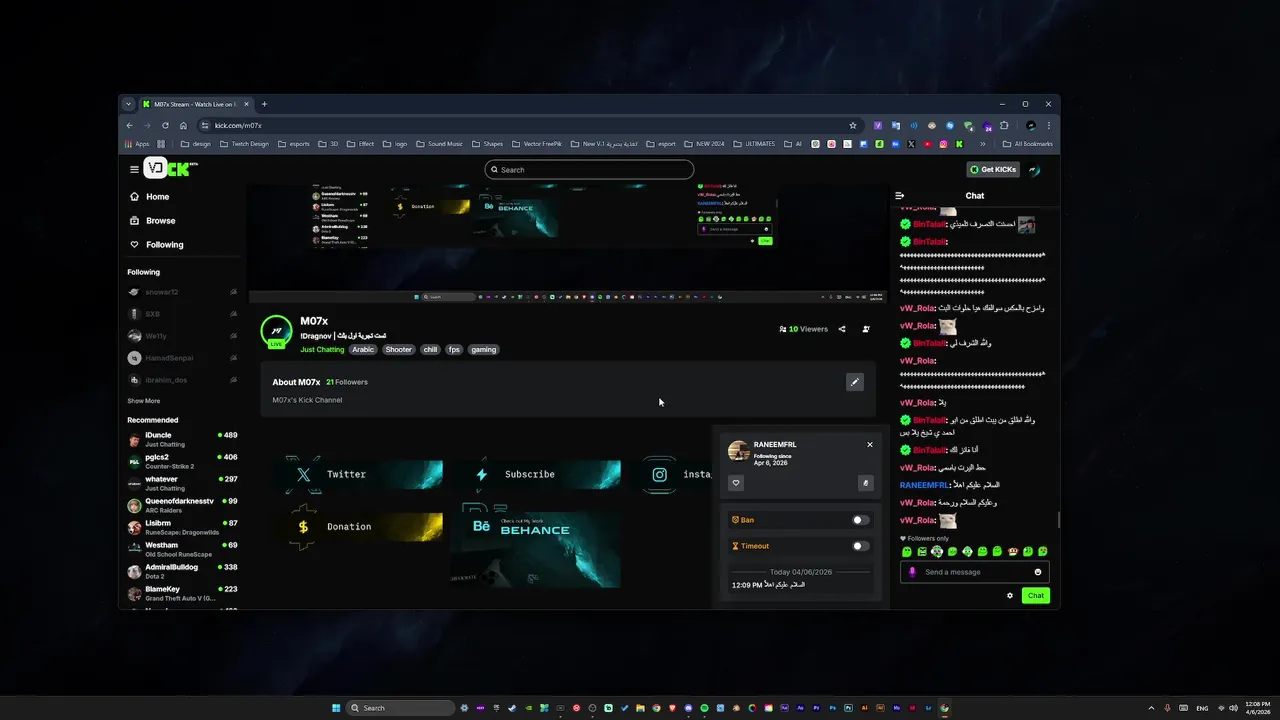Click the viewers count icon

[783, 329]
